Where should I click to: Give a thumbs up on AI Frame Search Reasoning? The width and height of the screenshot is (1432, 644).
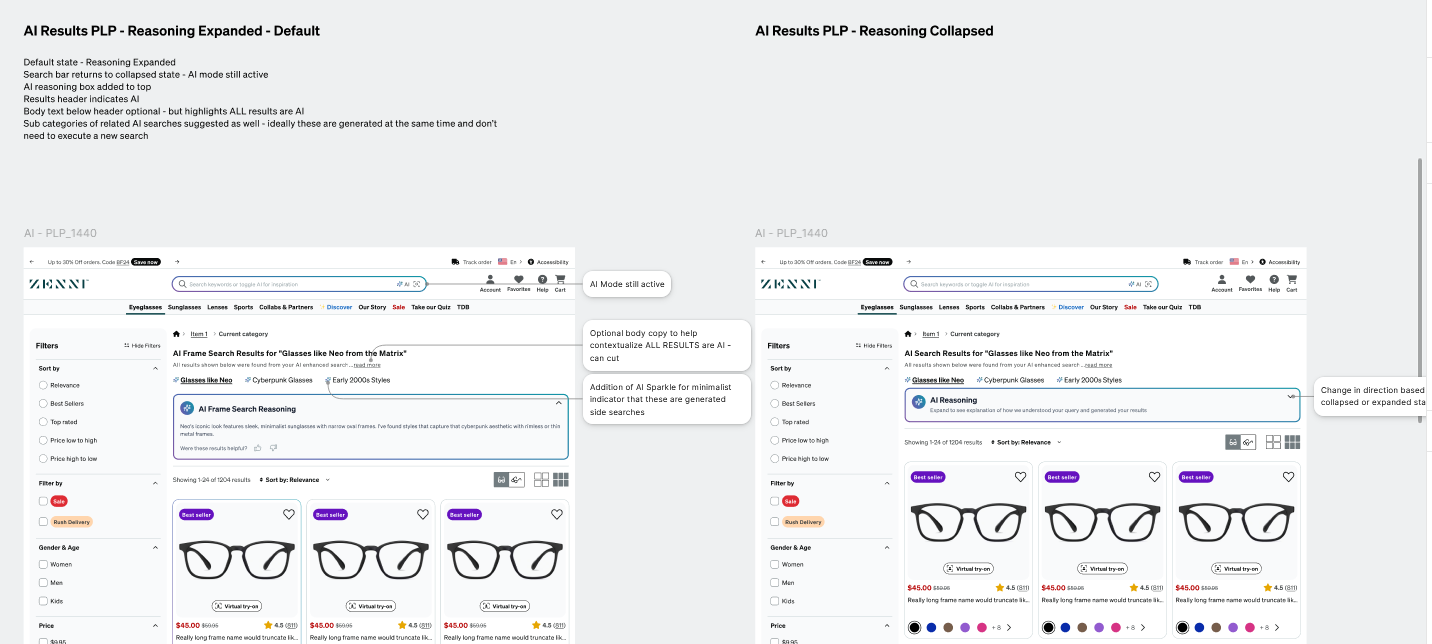point(257,448)
